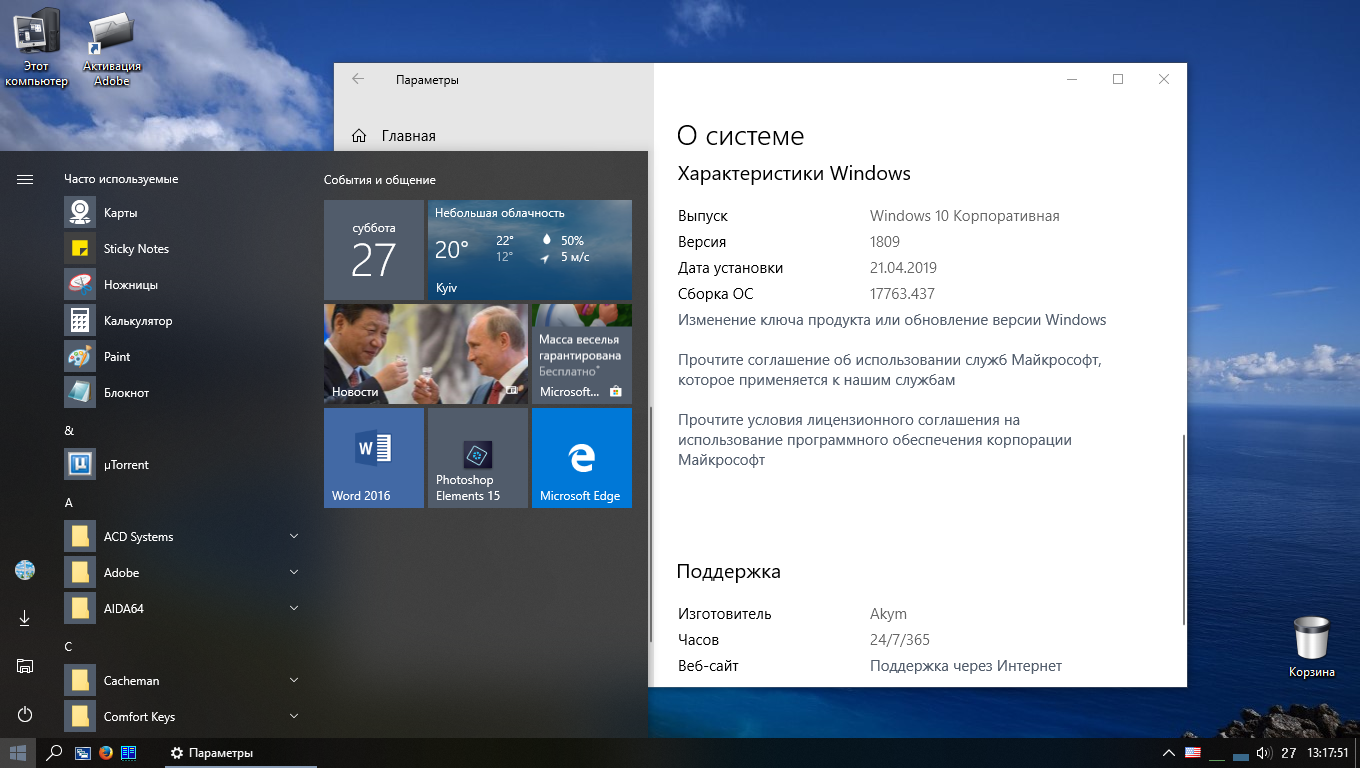Viewport: 1360px width, 768px height.
Task: Open File Explorer icon in Start sidebar
Action: [25, 666]
